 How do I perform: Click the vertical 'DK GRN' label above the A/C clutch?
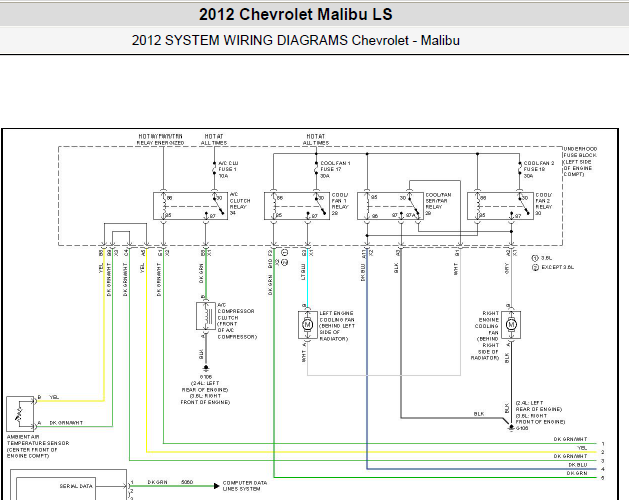(201, 273)
